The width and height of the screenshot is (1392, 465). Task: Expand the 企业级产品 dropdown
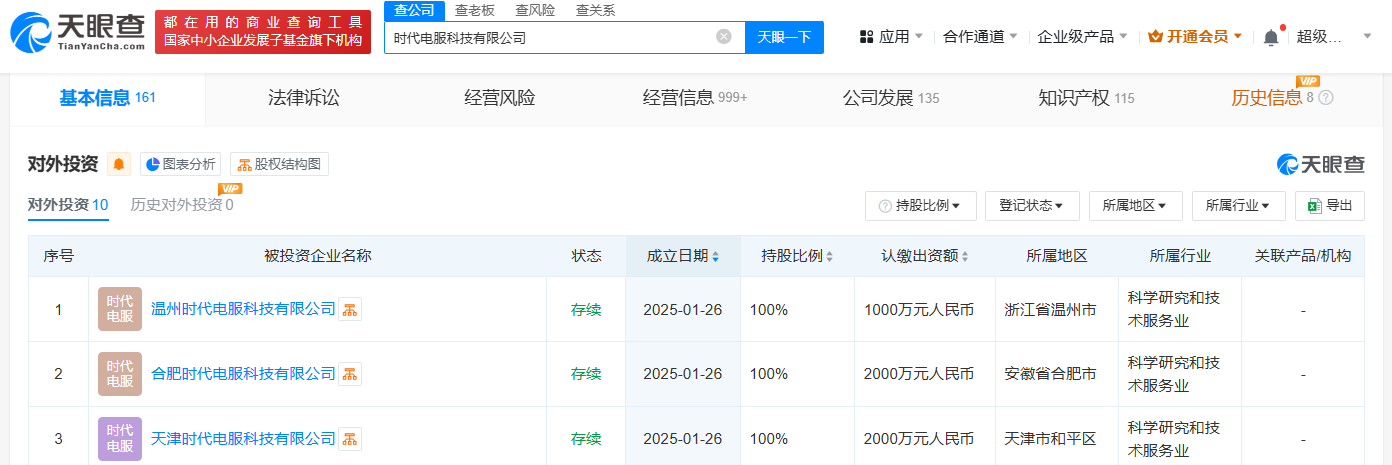(1083, 36)
